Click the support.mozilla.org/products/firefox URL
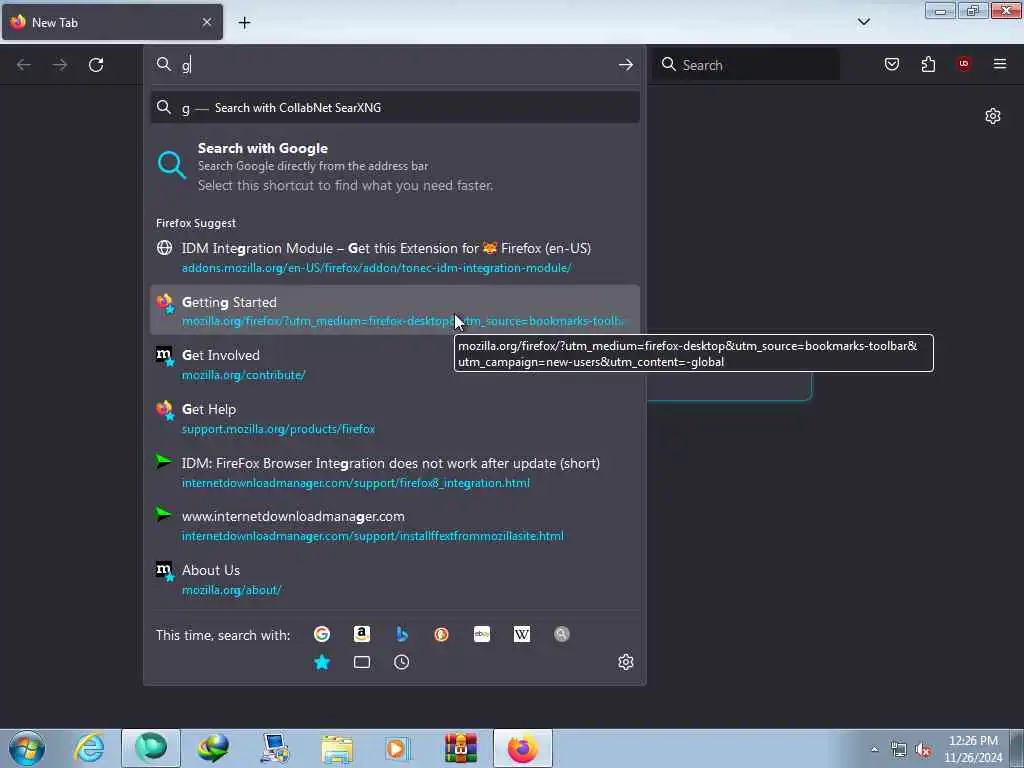The width and height of the screenshot is (1024, 768). [x=278, y=429]
